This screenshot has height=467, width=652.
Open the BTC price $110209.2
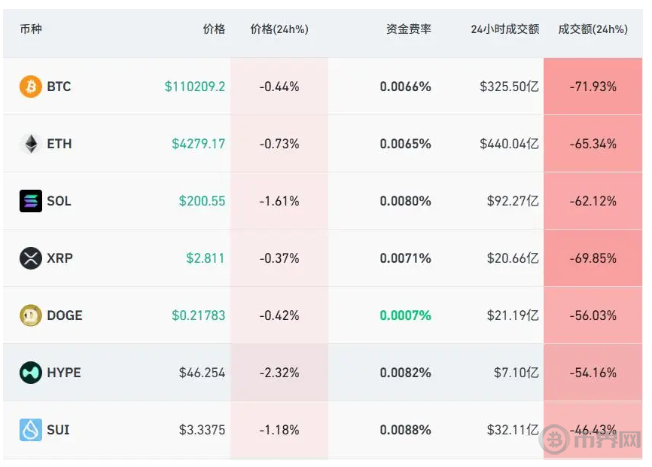195,87
